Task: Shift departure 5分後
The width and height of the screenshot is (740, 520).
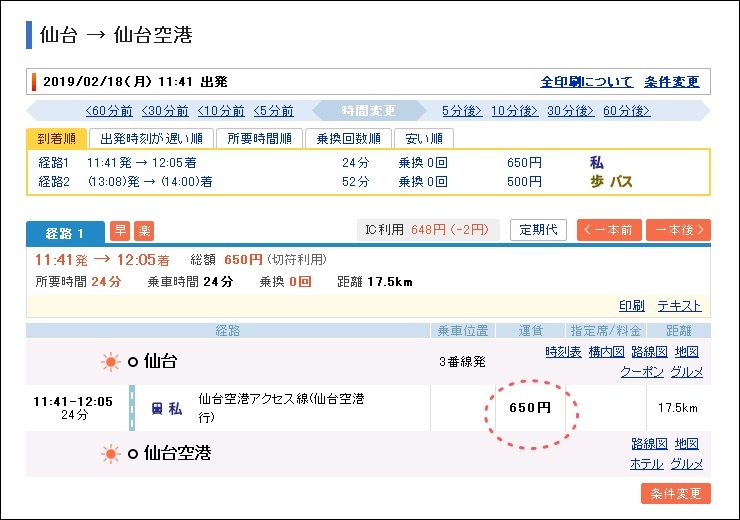Action: (x=462, y=111)
